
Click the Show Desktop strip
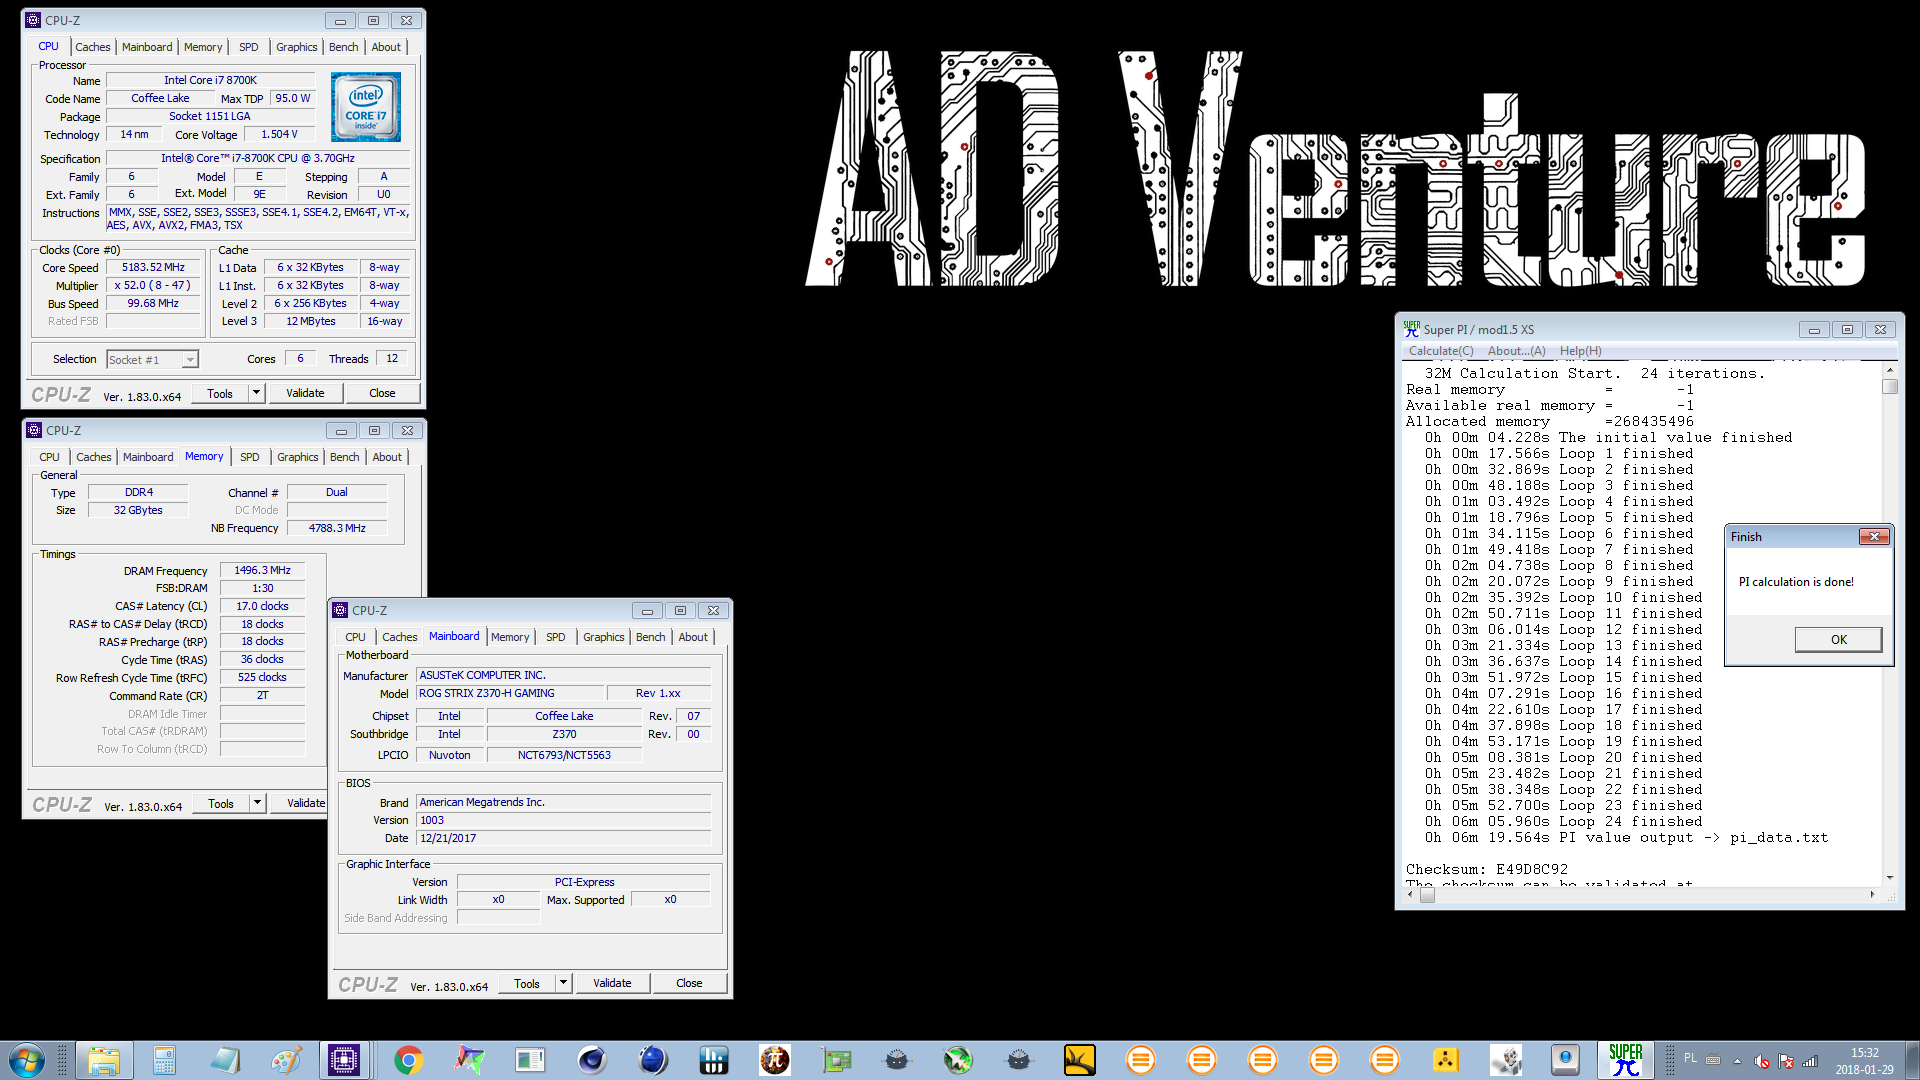point(1912,1060)
